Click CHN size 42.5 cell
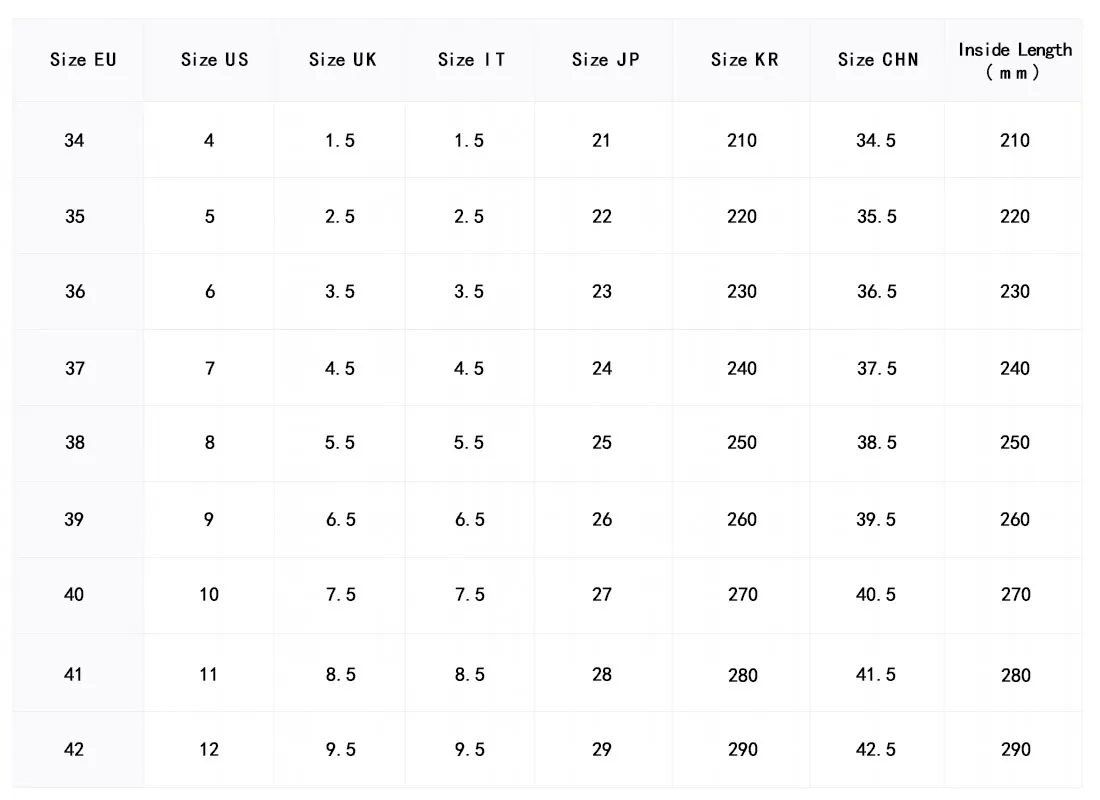The height and width of the screenshot is (800, 1100). [876, 750]
